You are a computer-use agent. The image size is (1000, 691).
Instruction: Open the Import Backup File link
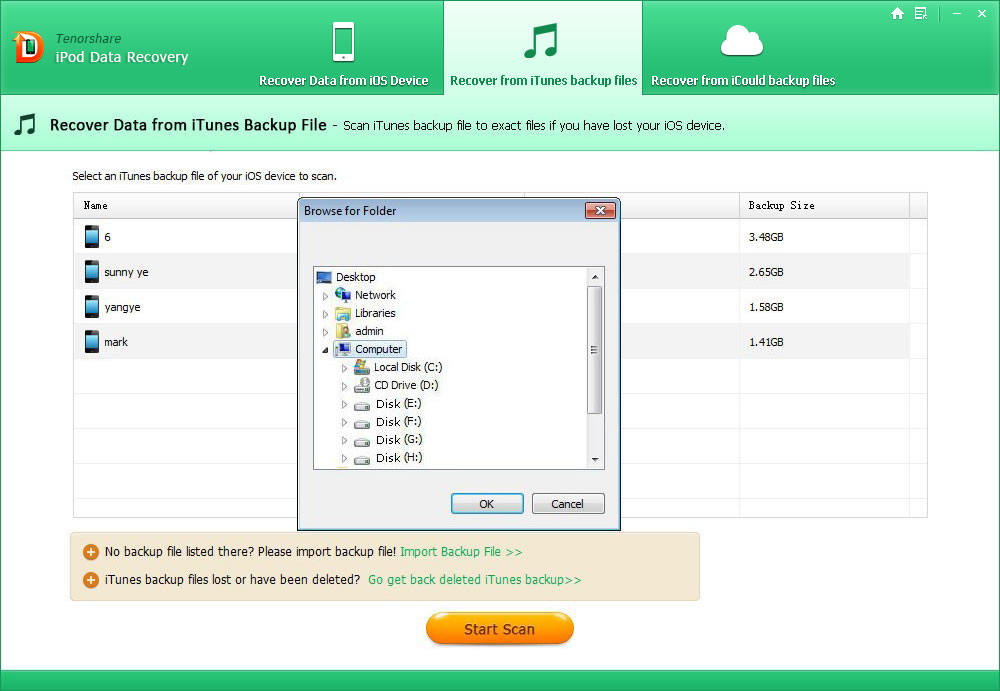click(x=461, y=552)
